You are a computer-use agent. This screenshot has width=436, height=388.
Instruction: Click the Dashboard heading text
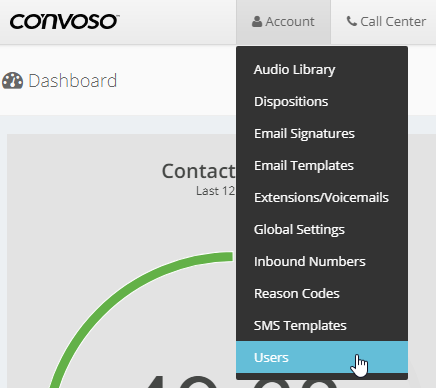click(x=73, y=81)
